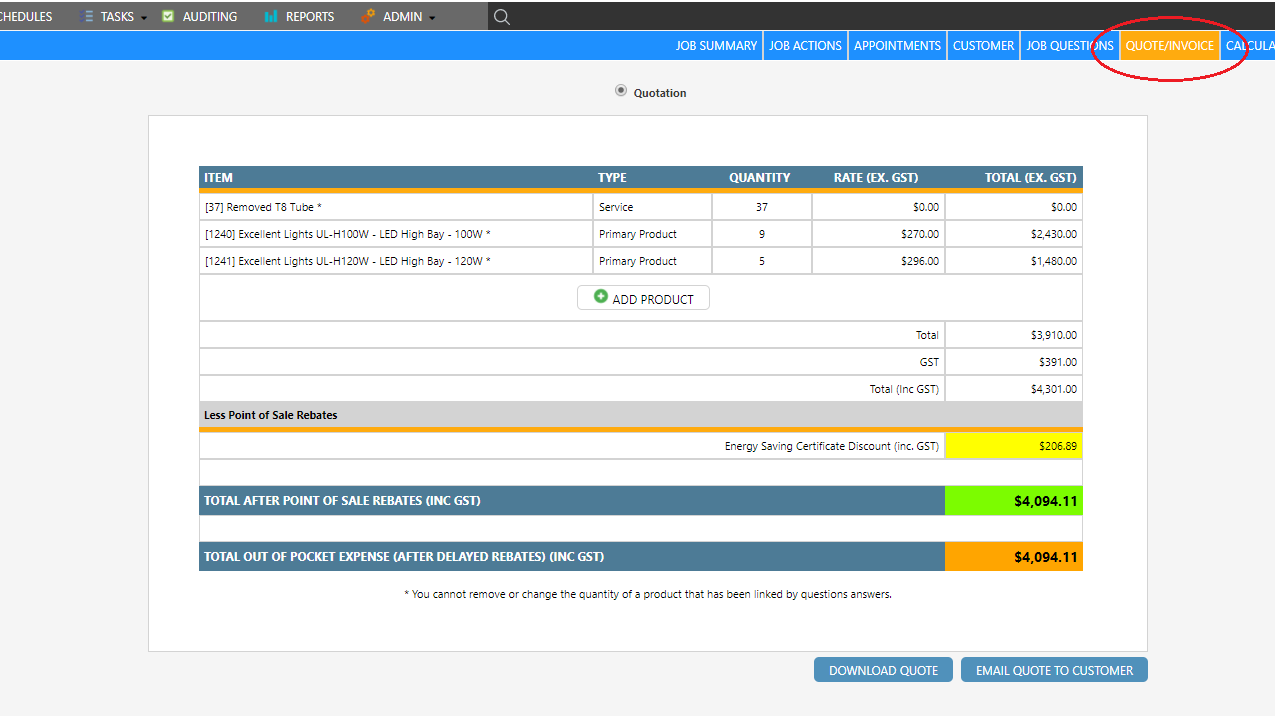Select the Quote/Invoice tab

[x=1169, y=45]
